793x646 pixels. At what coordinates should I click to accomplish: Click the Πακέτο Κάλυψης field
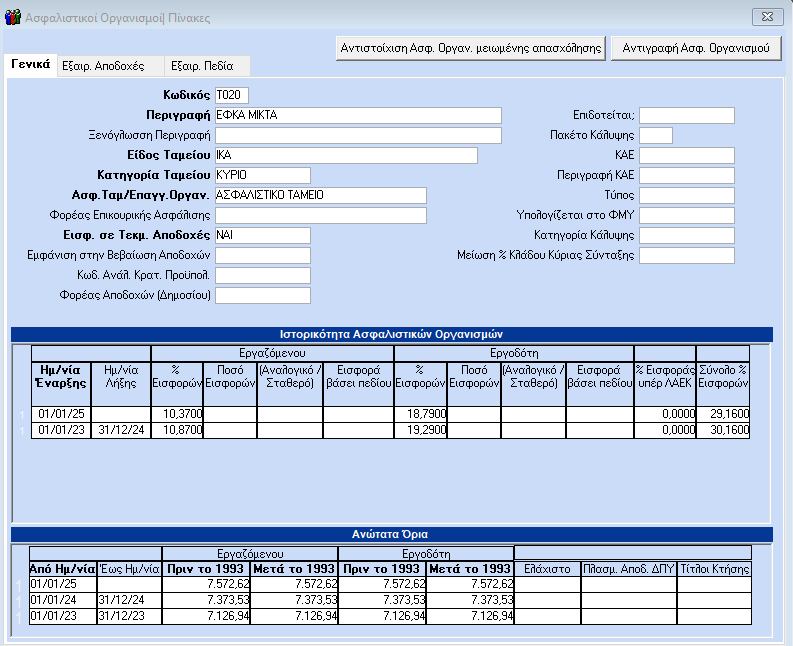pyautogui.click(x=655, y=135)
